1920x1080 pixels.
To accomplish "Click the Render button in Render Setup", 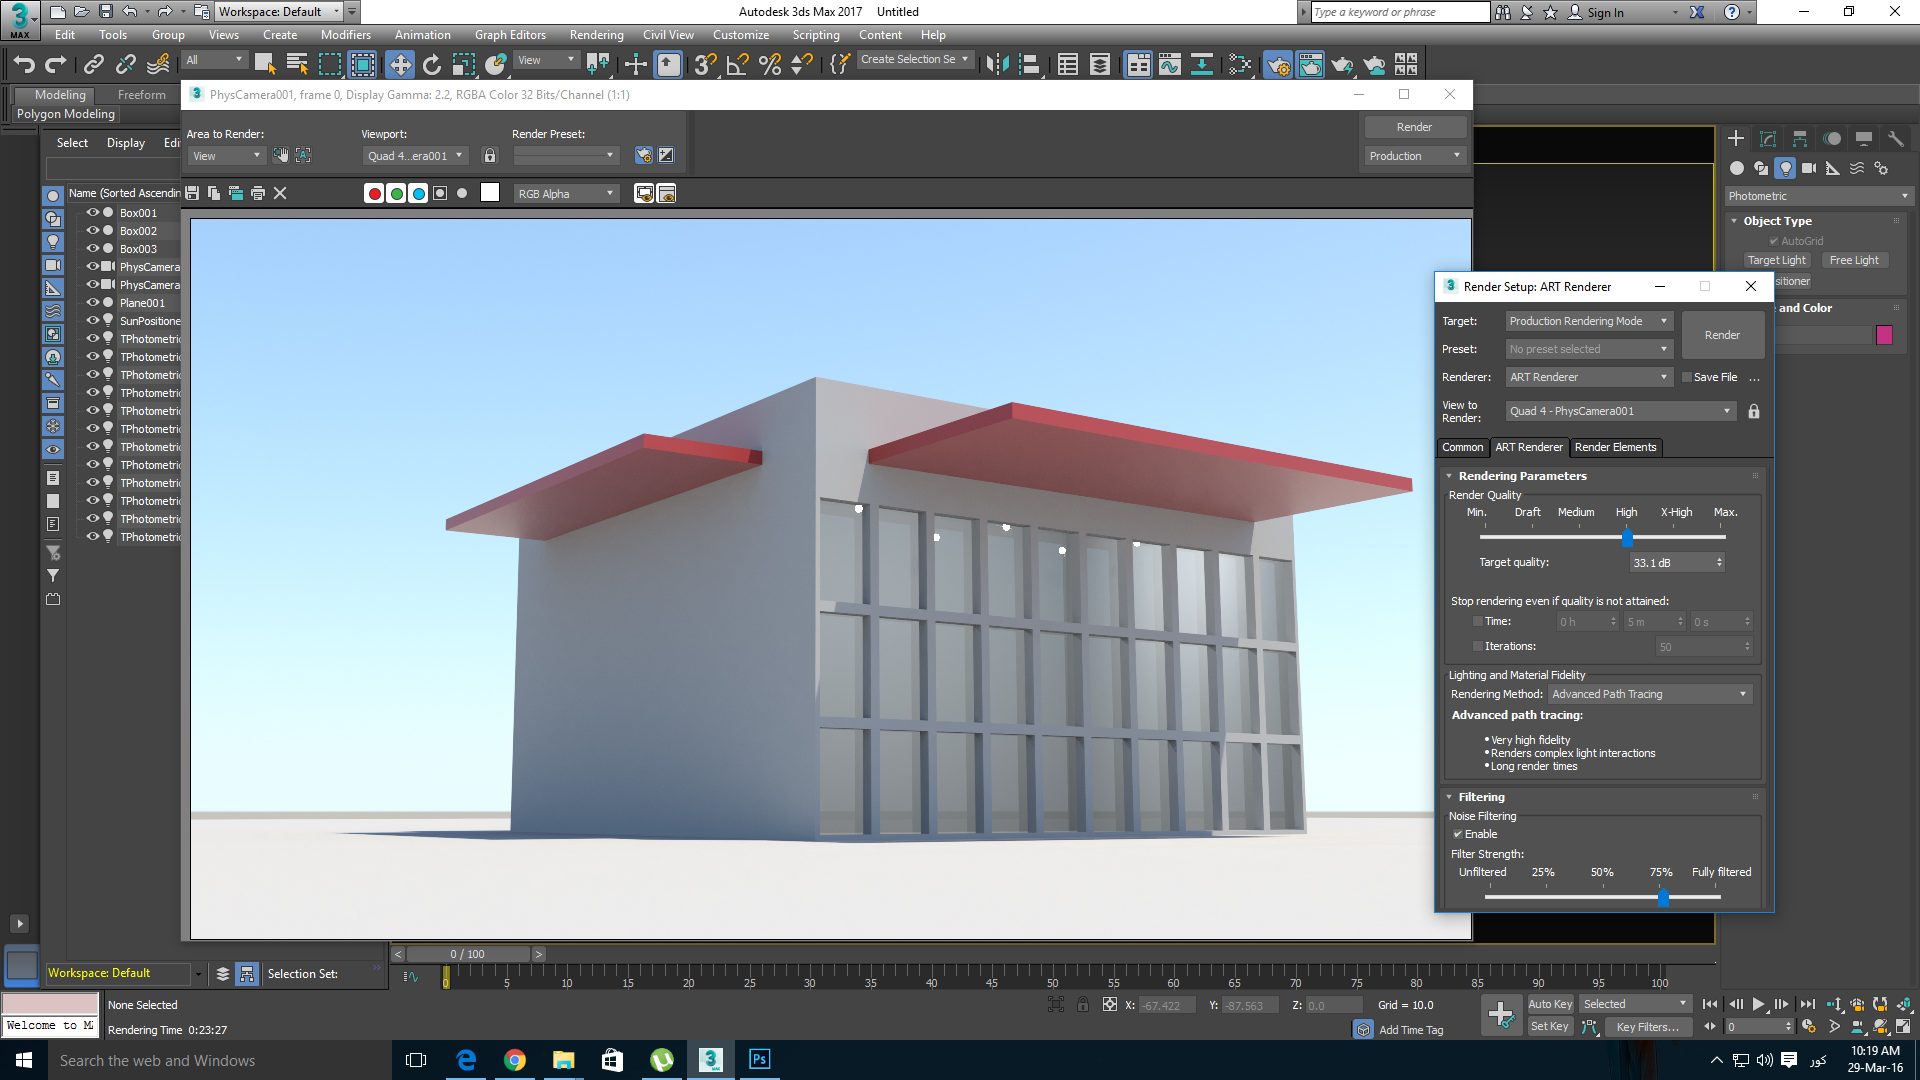I will [x=1721, y=335].
